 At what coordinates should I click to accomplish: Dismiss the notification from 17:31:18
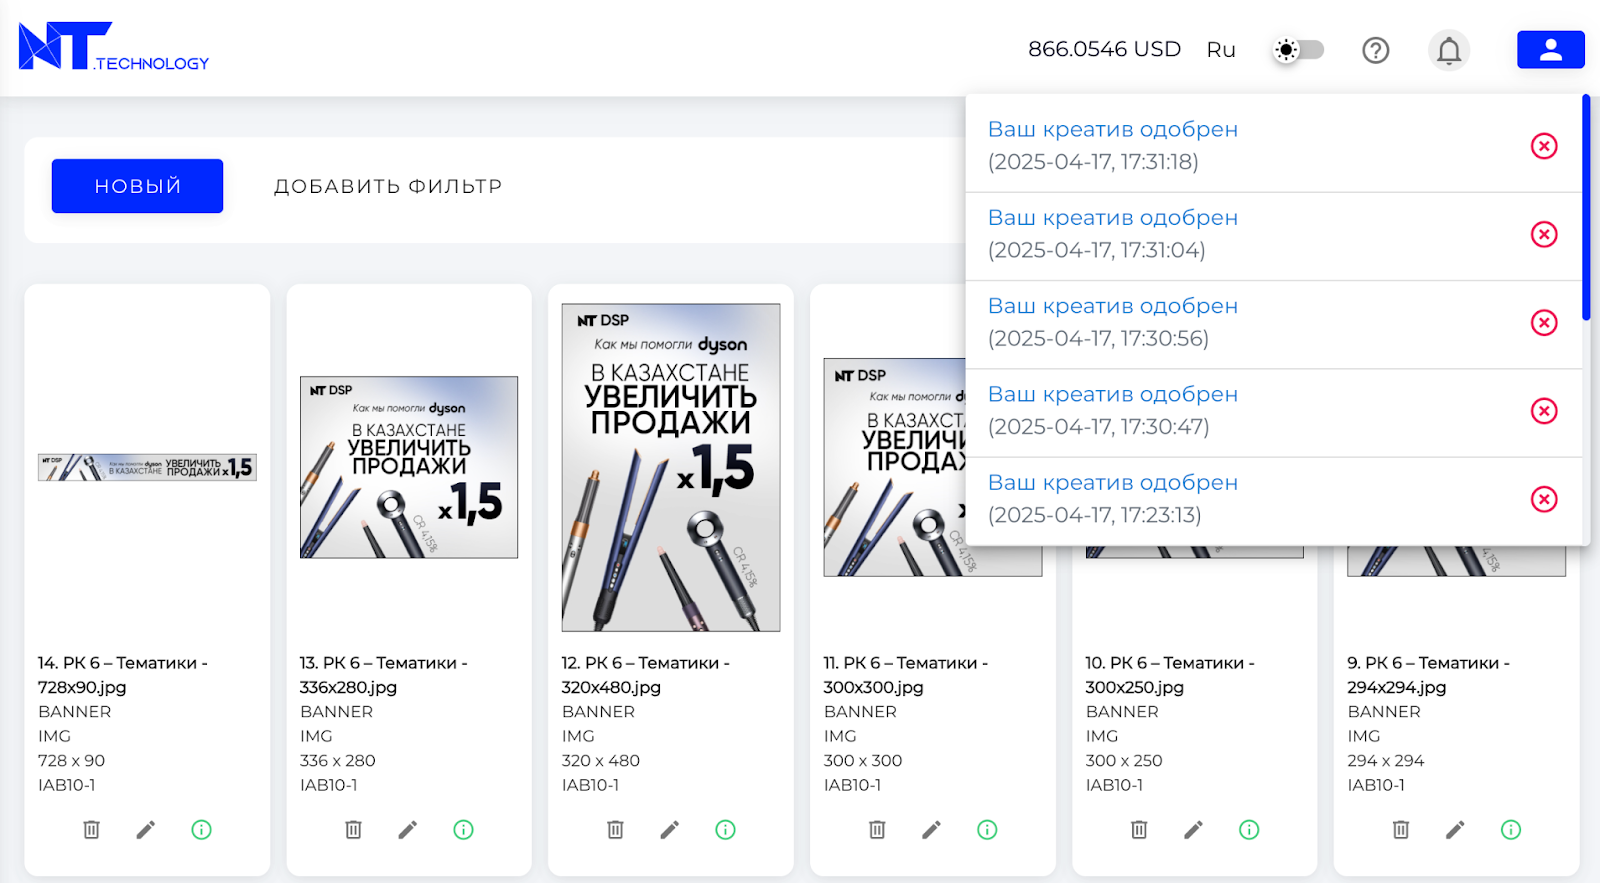tap(1544, 146)
